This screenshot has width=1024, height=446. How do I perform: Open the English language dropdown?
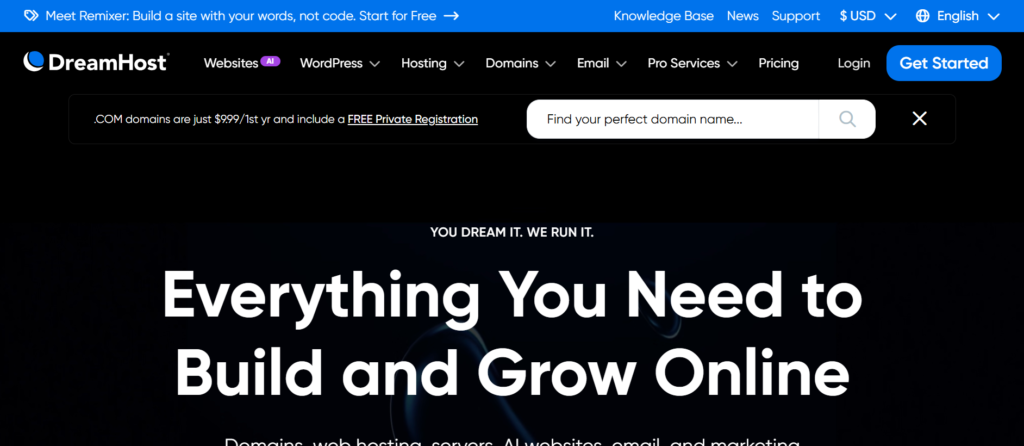tap(958, 16)
